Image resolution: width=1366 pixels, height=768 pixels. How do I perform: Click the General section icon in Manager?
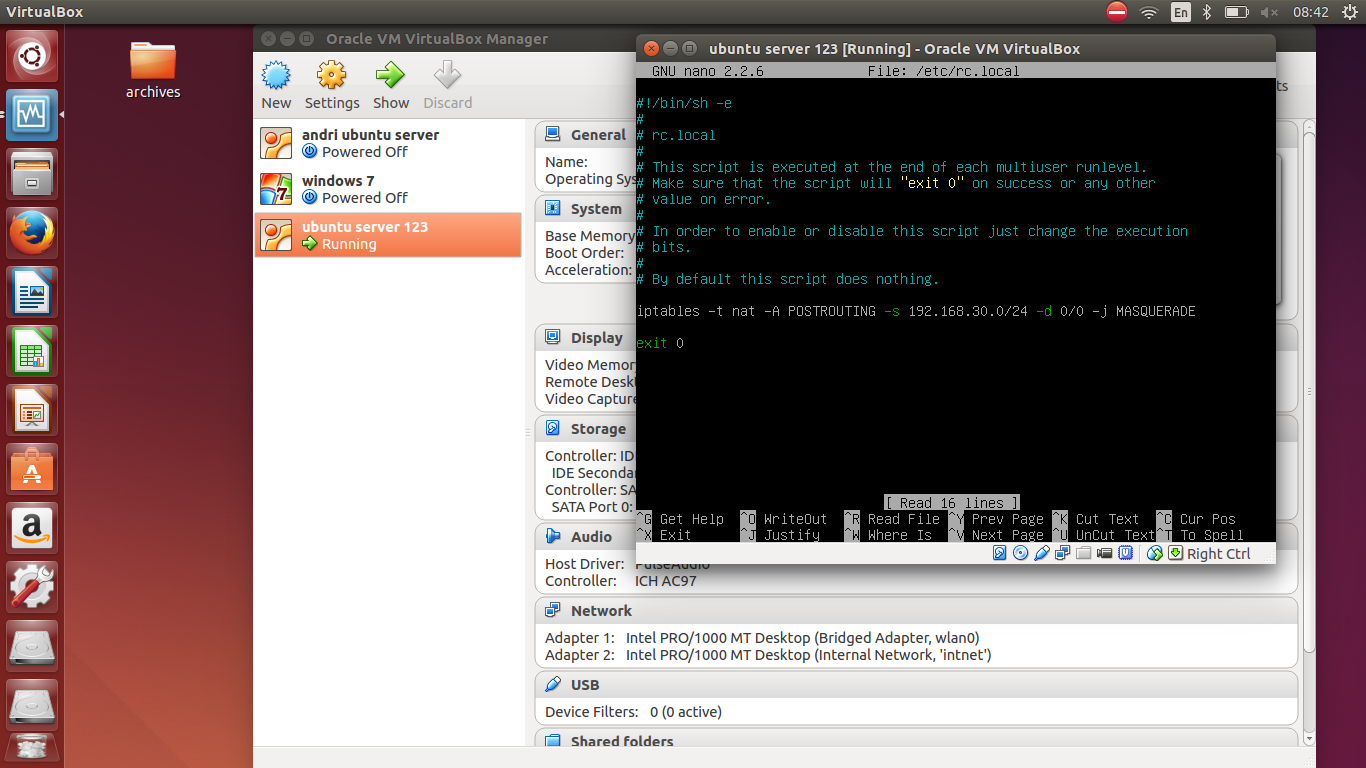click(x=553, y=135)
